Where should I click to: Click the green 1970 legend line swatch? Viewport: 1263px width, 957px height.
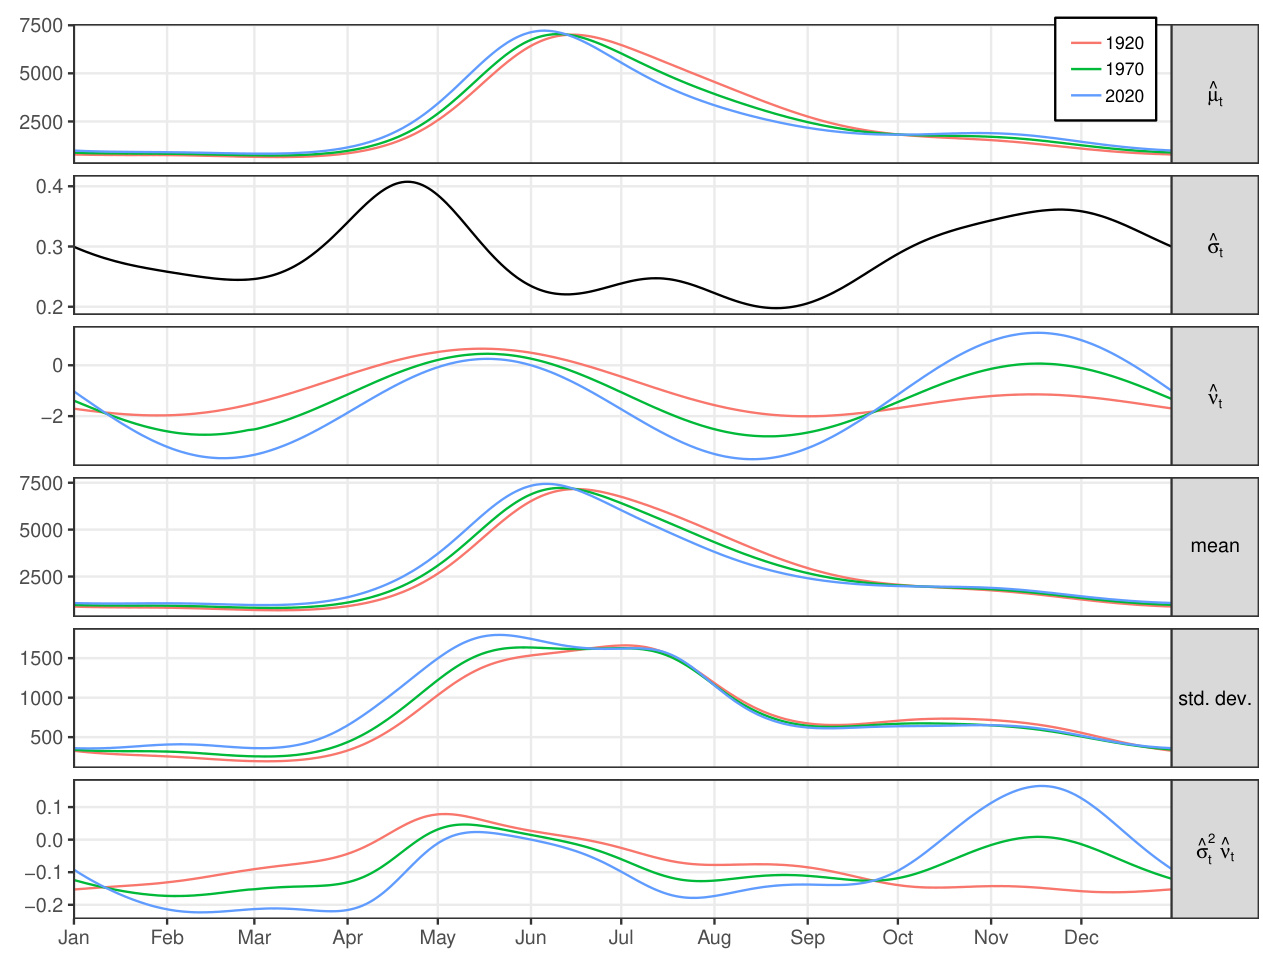1085,69
